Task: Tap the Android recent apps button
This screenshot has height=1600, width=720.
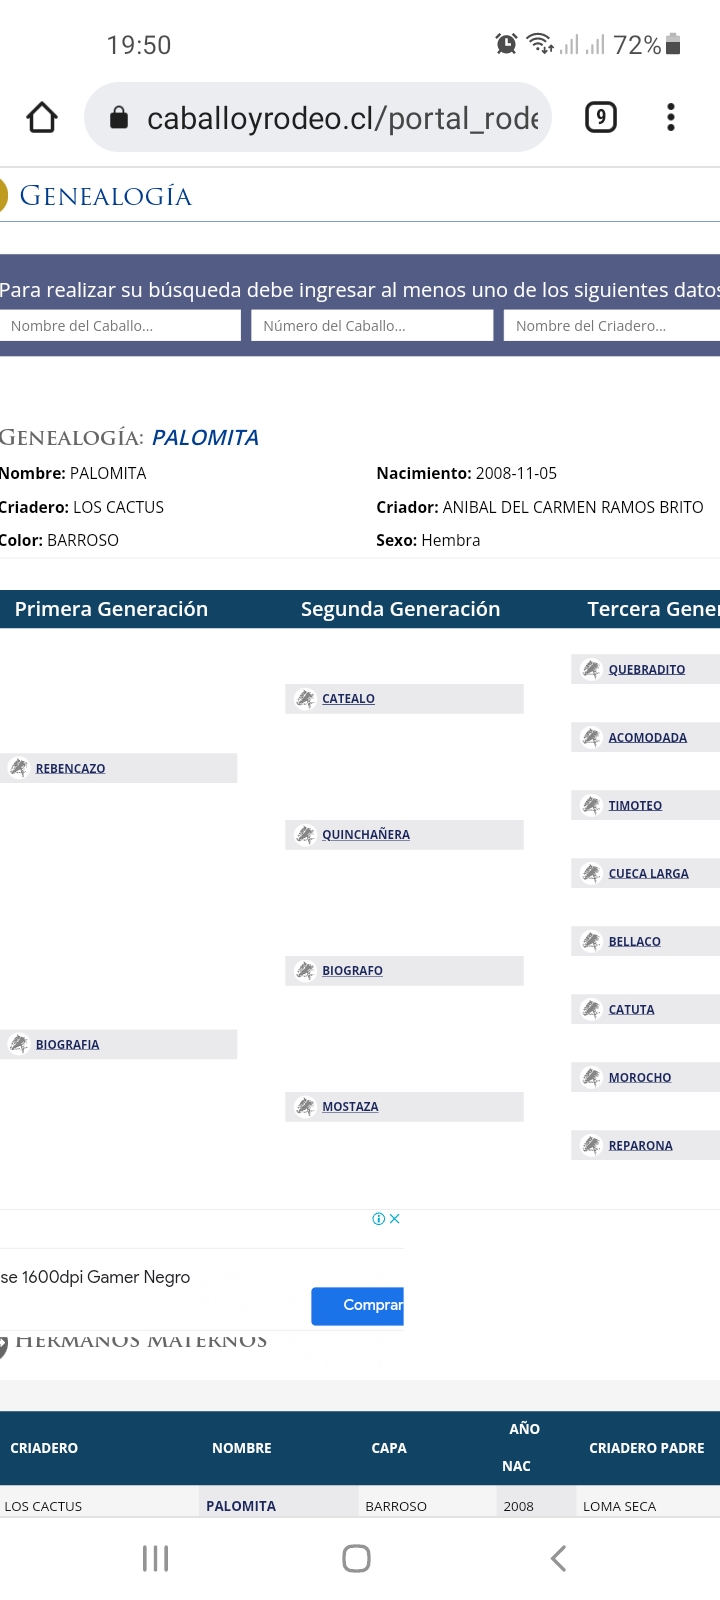Action: point(156,1558)
